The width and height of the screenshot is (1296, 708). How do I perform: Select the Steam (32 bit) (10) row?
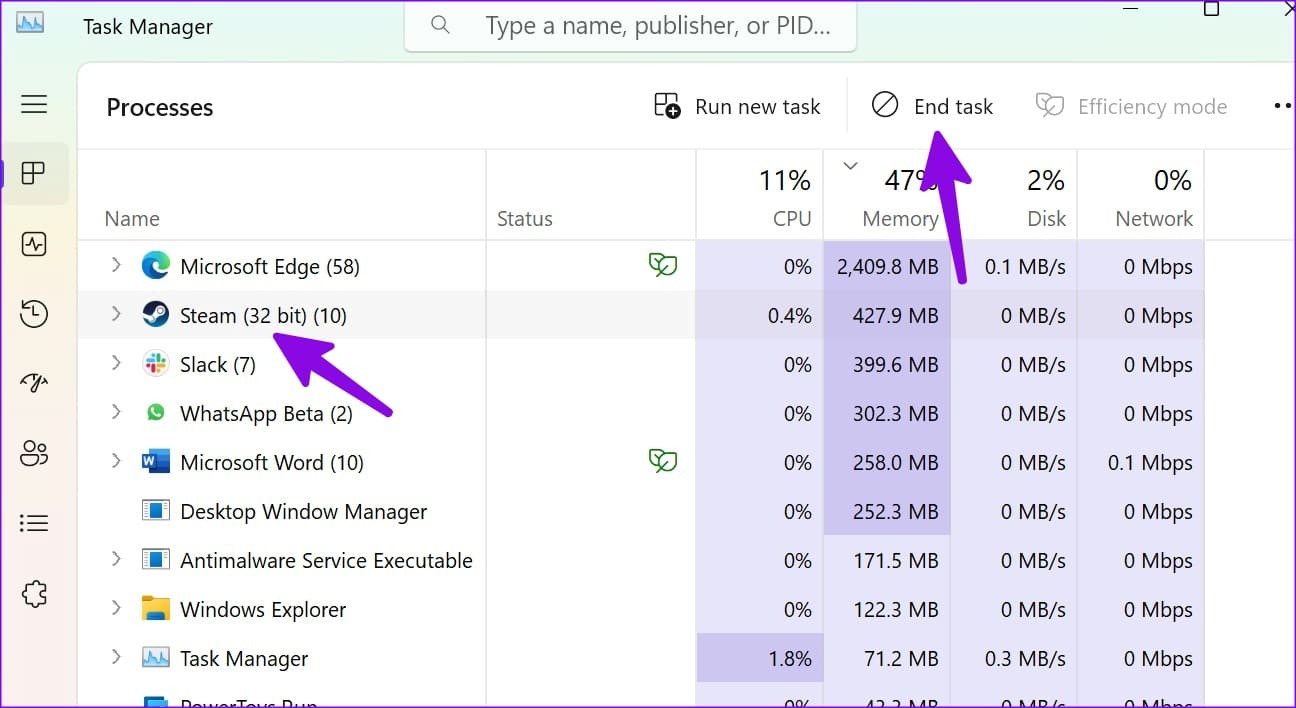(640, 315)
